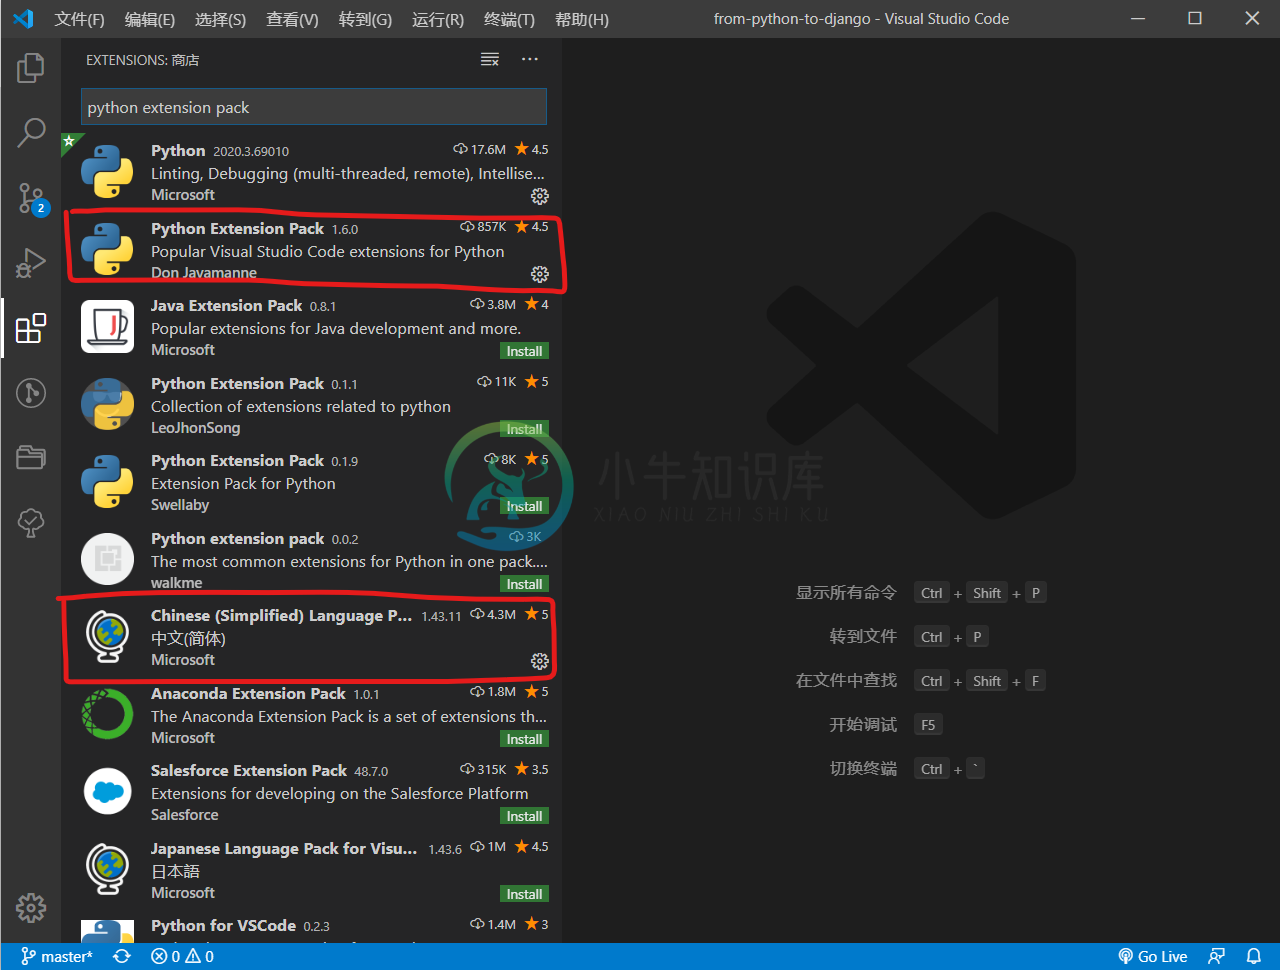
Task: Open gear menu for Python extension
Action: (540, 196)
